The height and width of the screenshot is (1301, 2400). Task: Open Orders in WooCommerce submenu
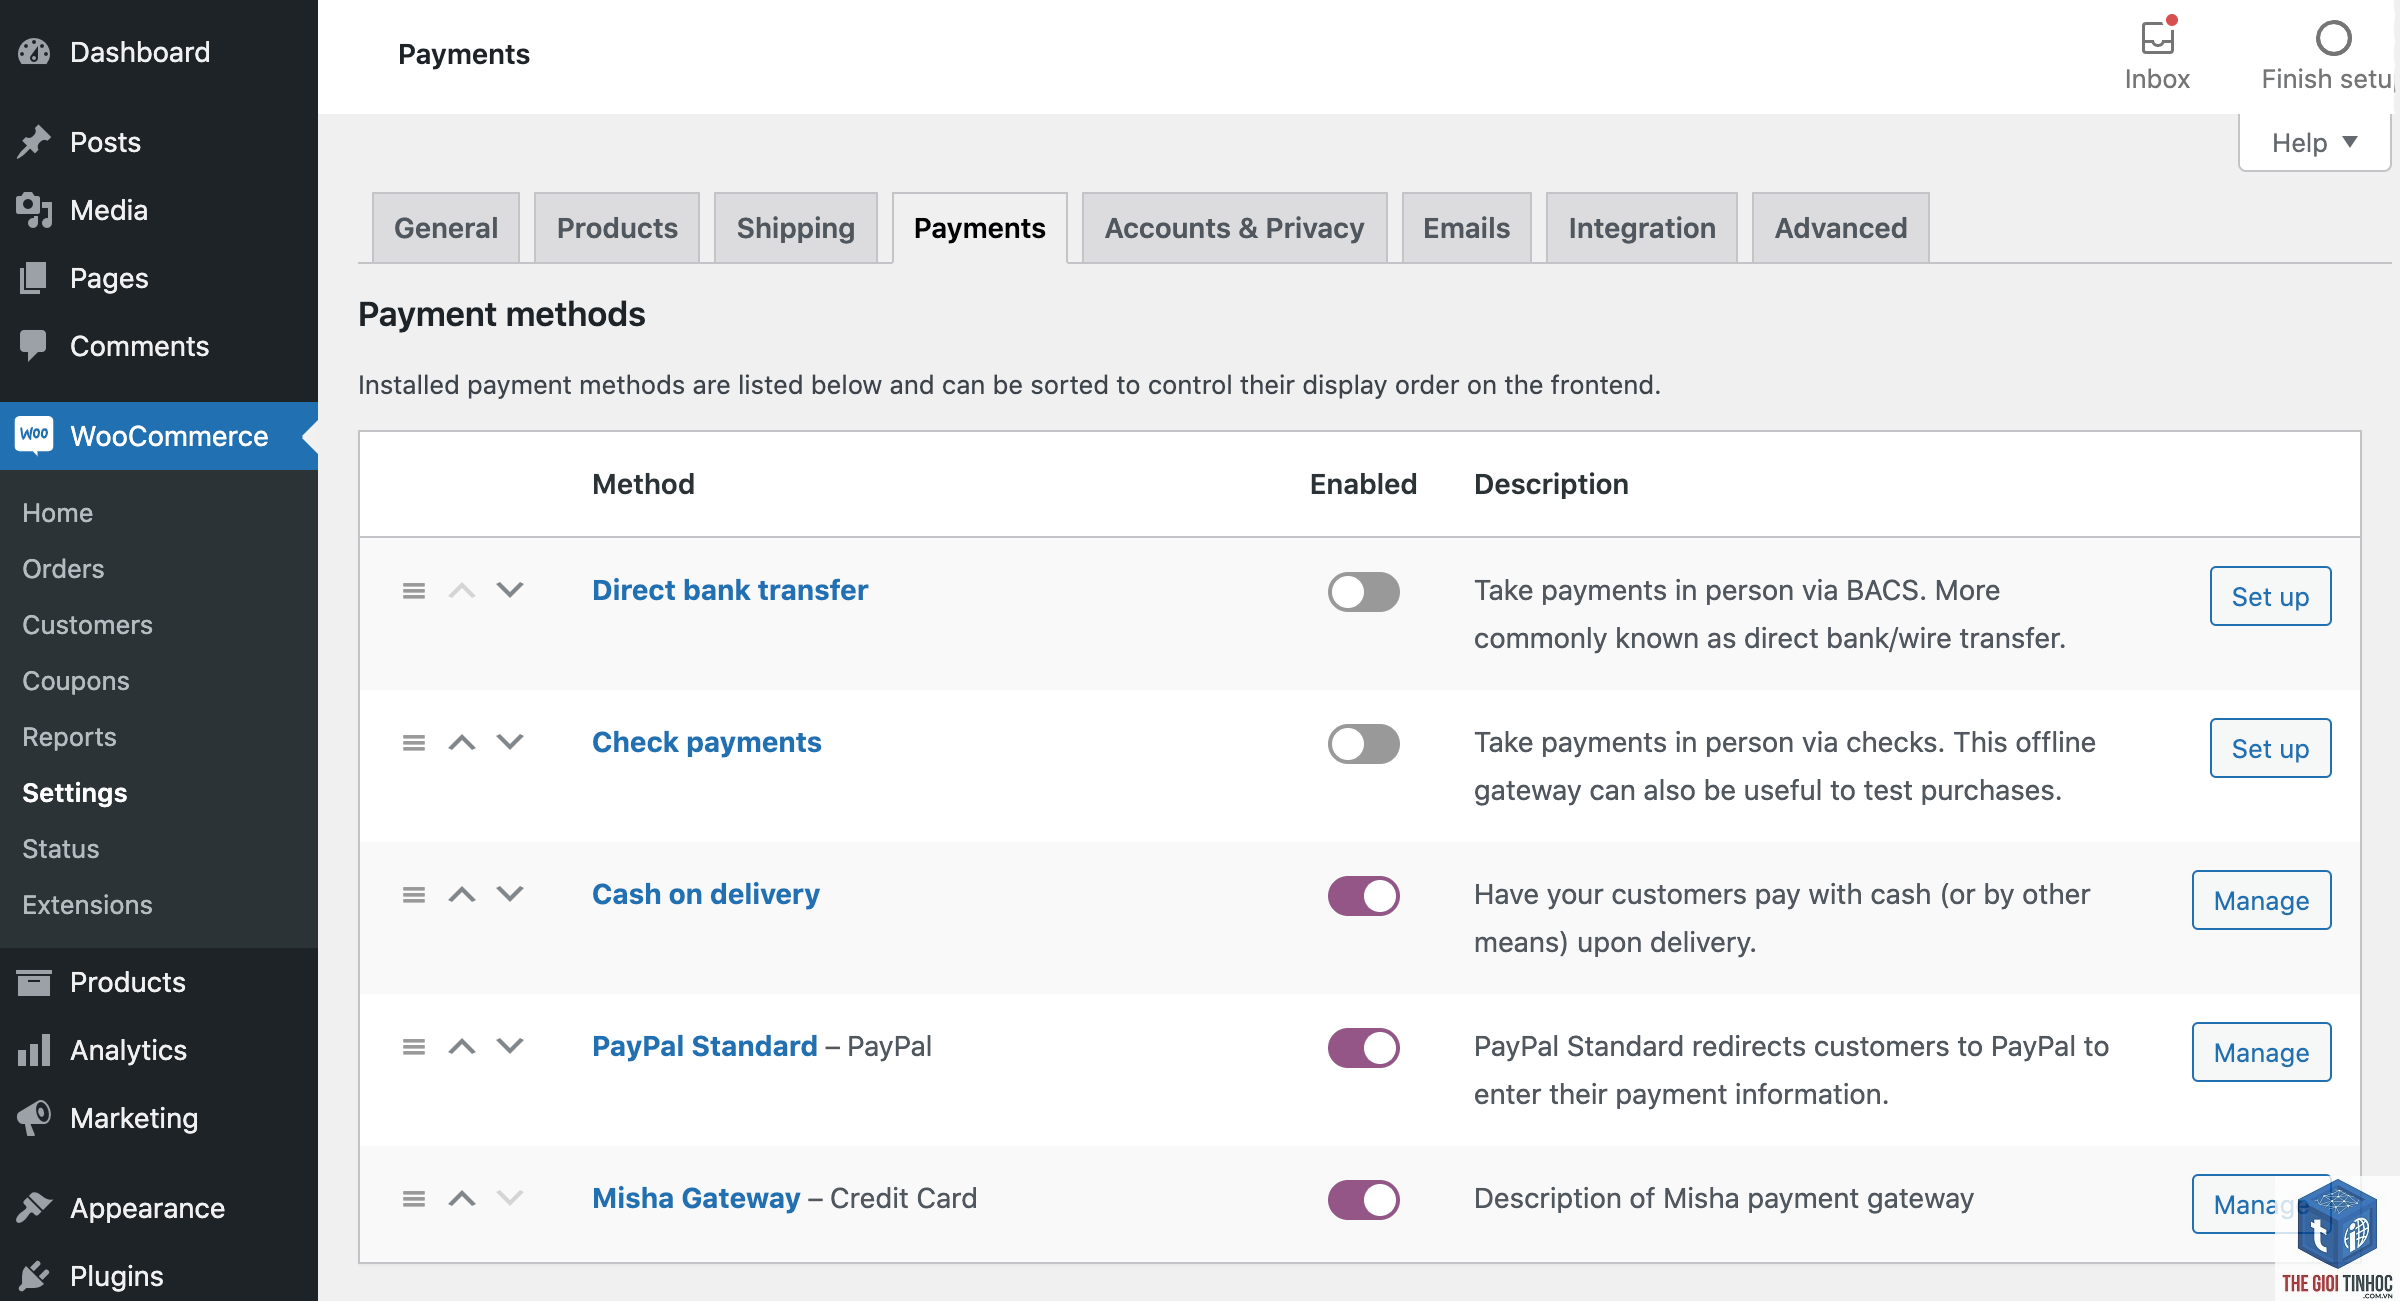(x=63, y=569)
